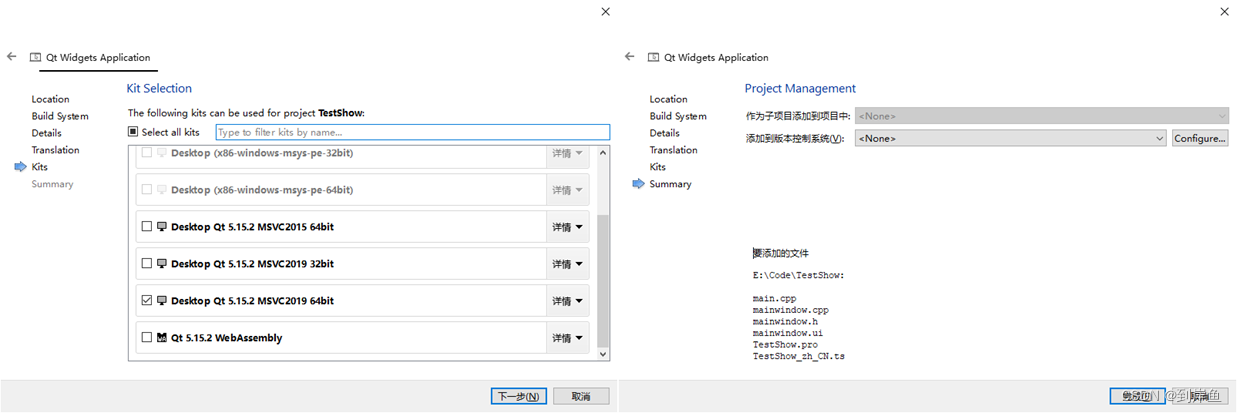The image size is (1237, 413).
Task: Click the Project Management heading
Action: click(800, 88)
